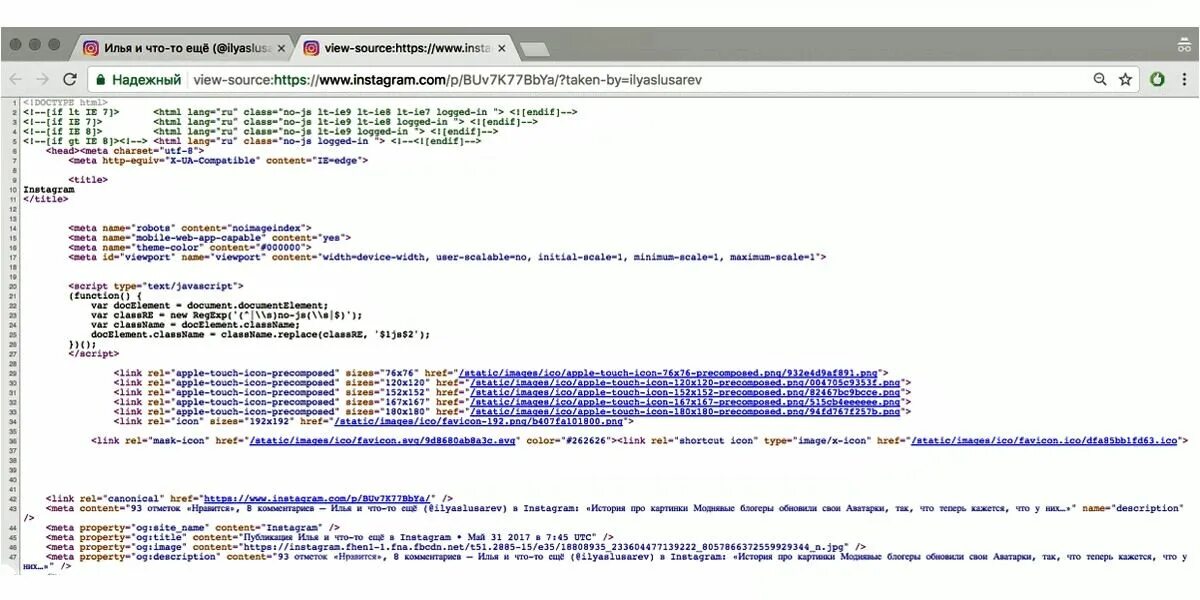
Task: Click the Надежный security label
Action: pos(146,79)
